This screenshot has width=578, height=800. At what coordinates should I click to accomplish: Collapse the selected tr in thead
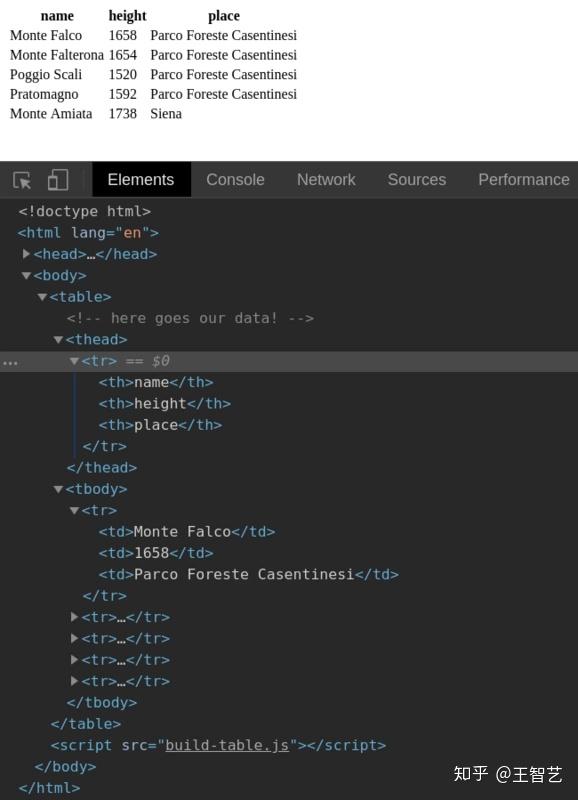click(x=74, y=361)
